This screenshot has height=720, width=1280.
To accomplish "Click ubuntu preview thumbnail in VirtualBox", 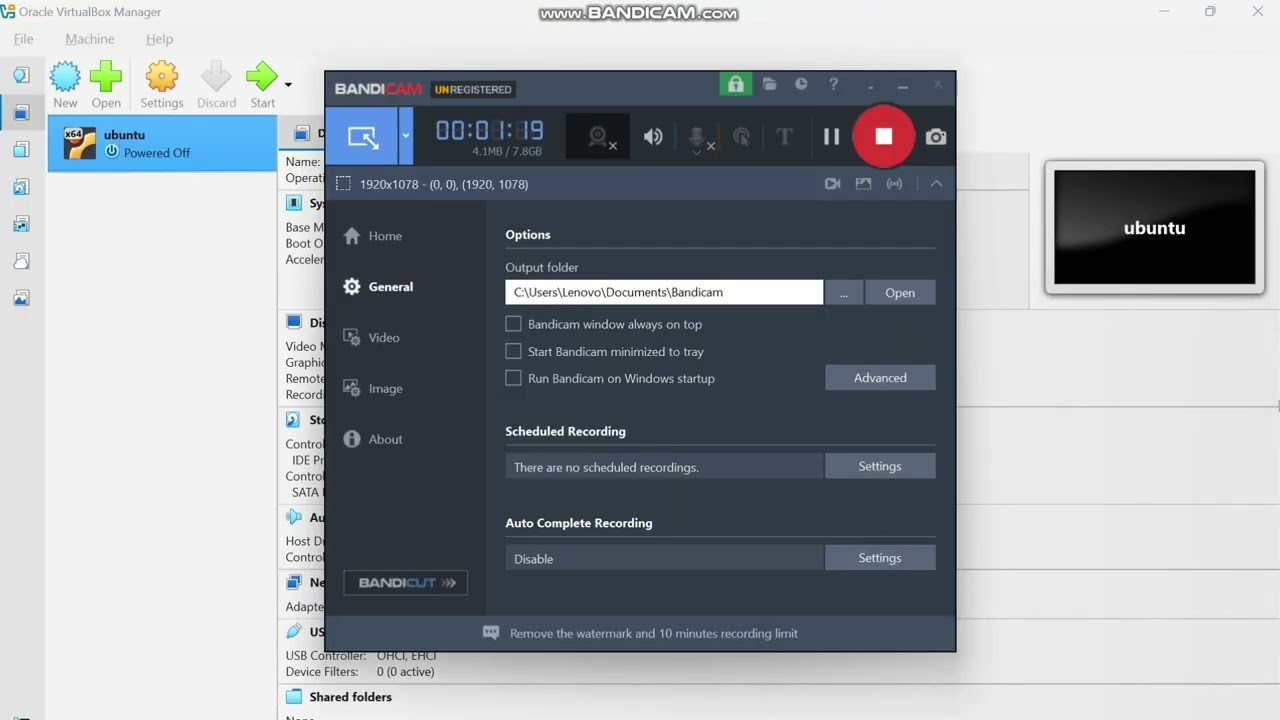I will [x=1155, y=227].
